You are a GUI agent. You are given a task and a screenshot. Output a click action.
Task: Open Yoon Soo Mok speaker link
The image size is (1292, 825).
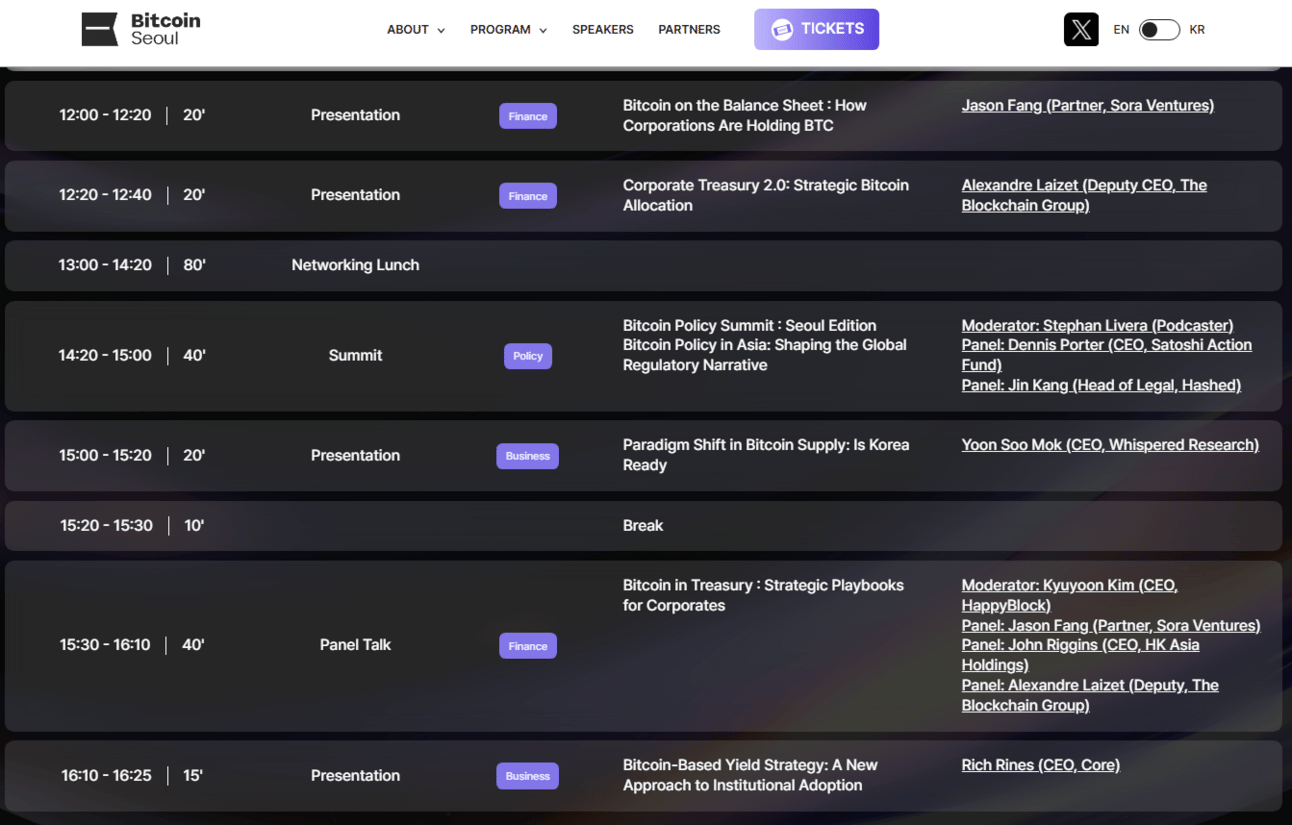click(1110, 445)
